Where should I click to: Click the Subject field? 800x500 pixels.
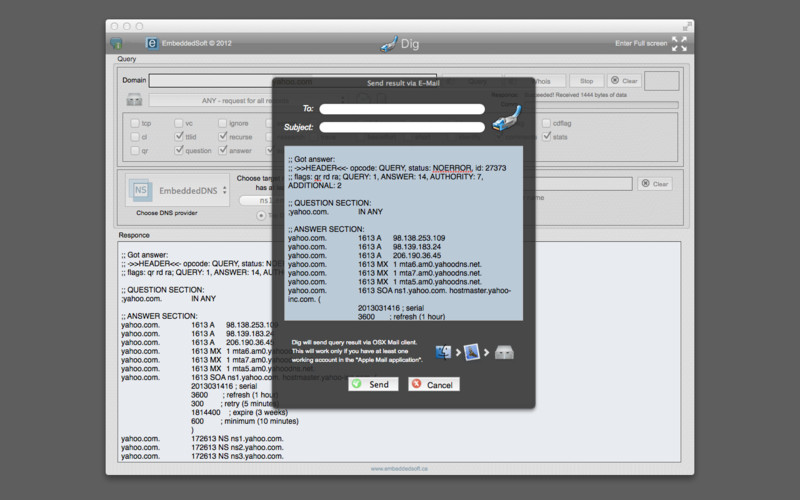click(x=402, y=127)
